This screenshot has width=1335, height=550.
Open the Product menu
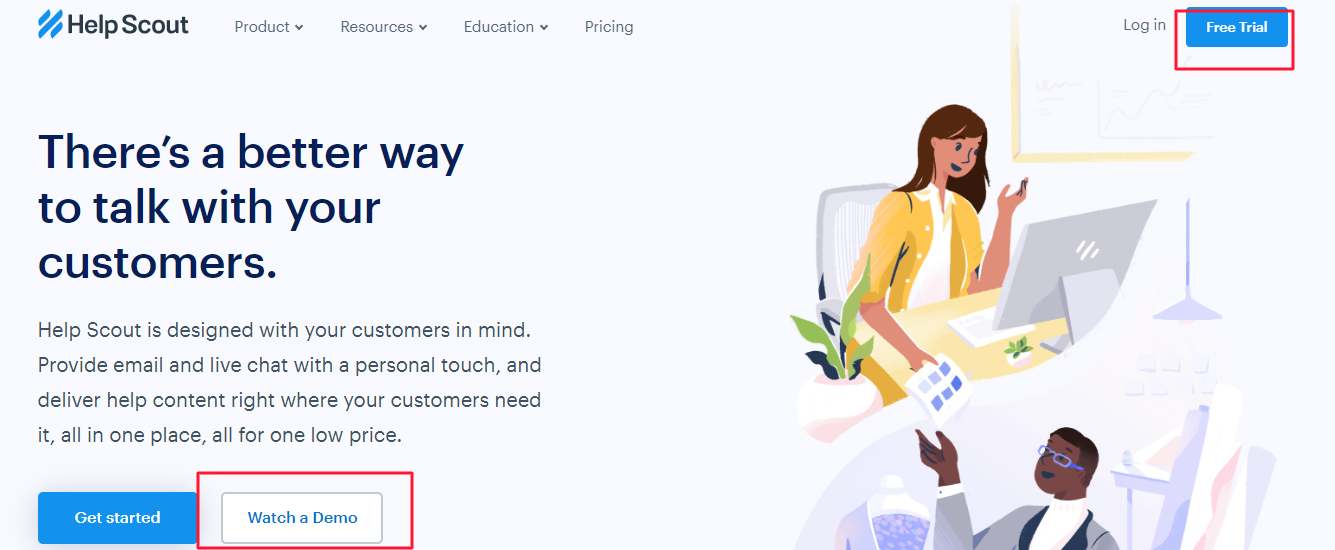(x=269, y=27)
